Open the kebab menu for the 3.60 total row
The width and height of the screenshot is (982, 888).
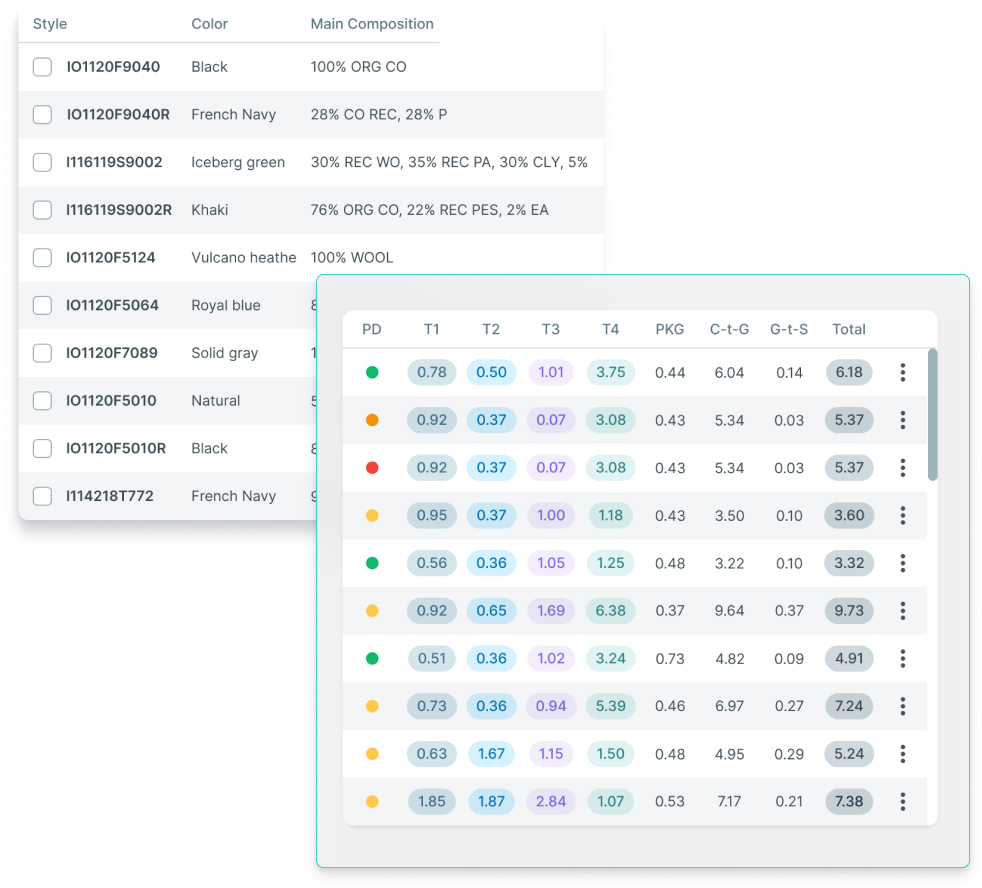coord(902,516)
